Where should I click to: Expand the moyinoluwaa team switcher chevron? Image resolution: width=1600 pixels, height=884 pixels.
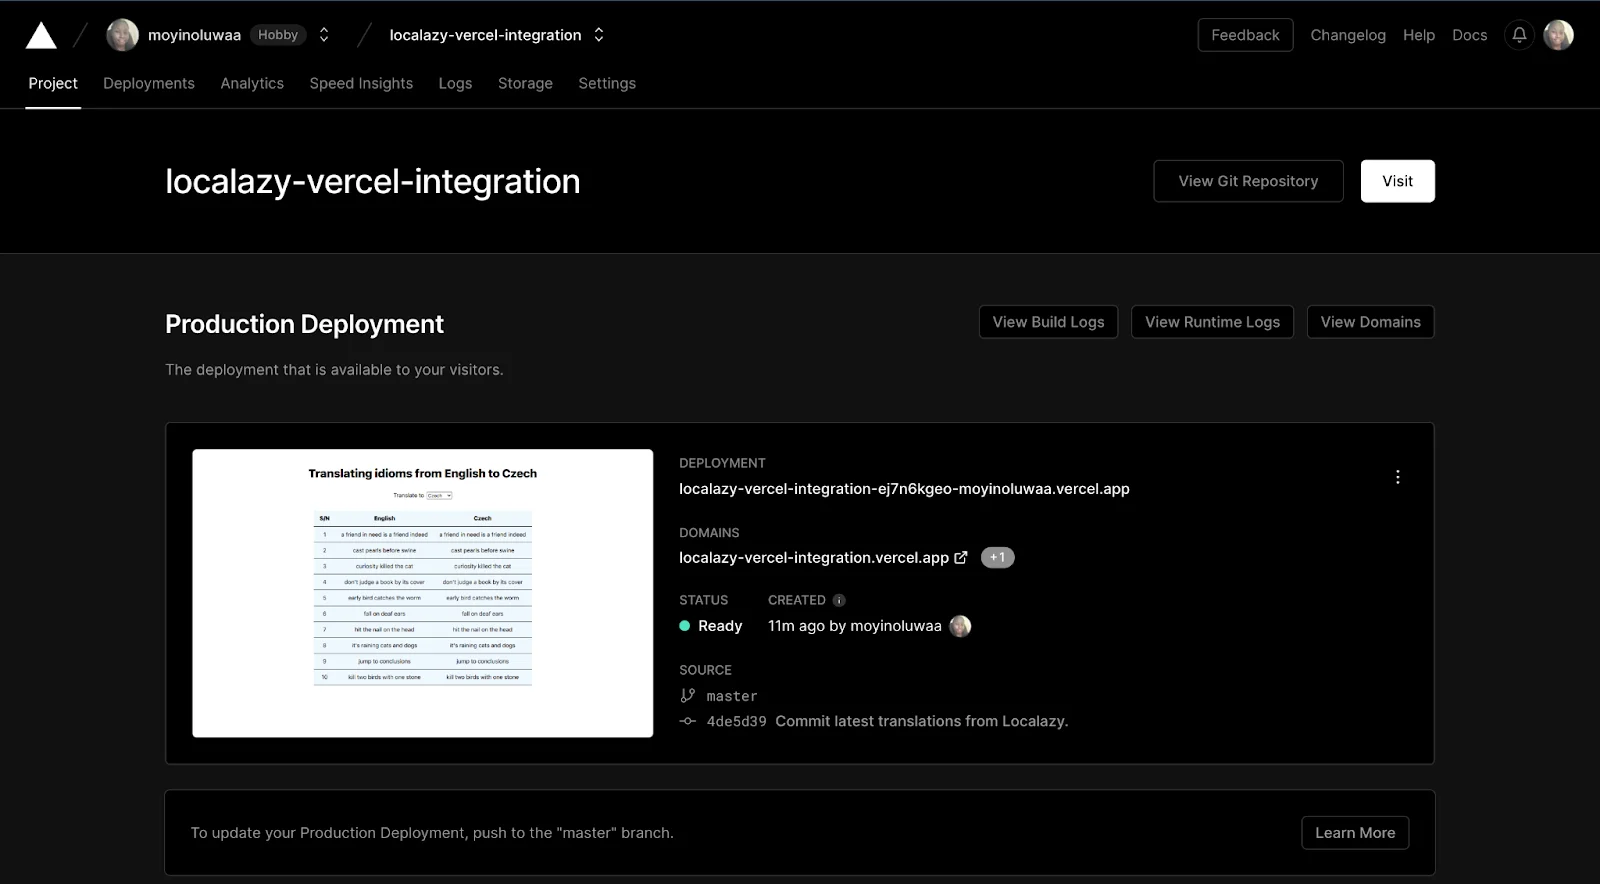[x=324, y=35]
